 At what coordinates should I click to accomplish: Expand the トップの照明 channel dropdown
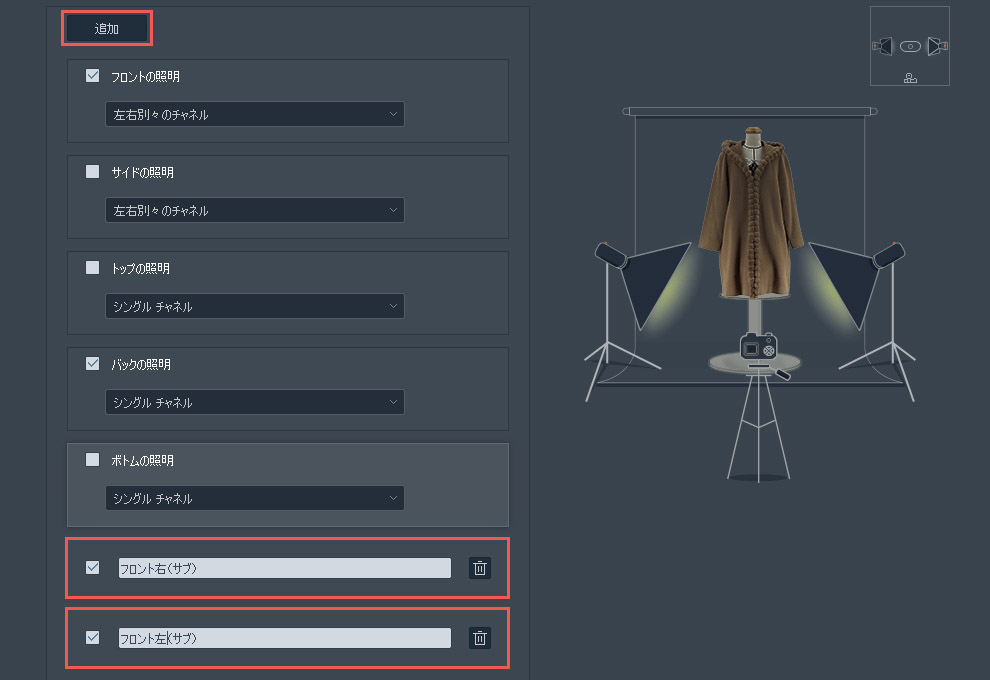[255, 306]
